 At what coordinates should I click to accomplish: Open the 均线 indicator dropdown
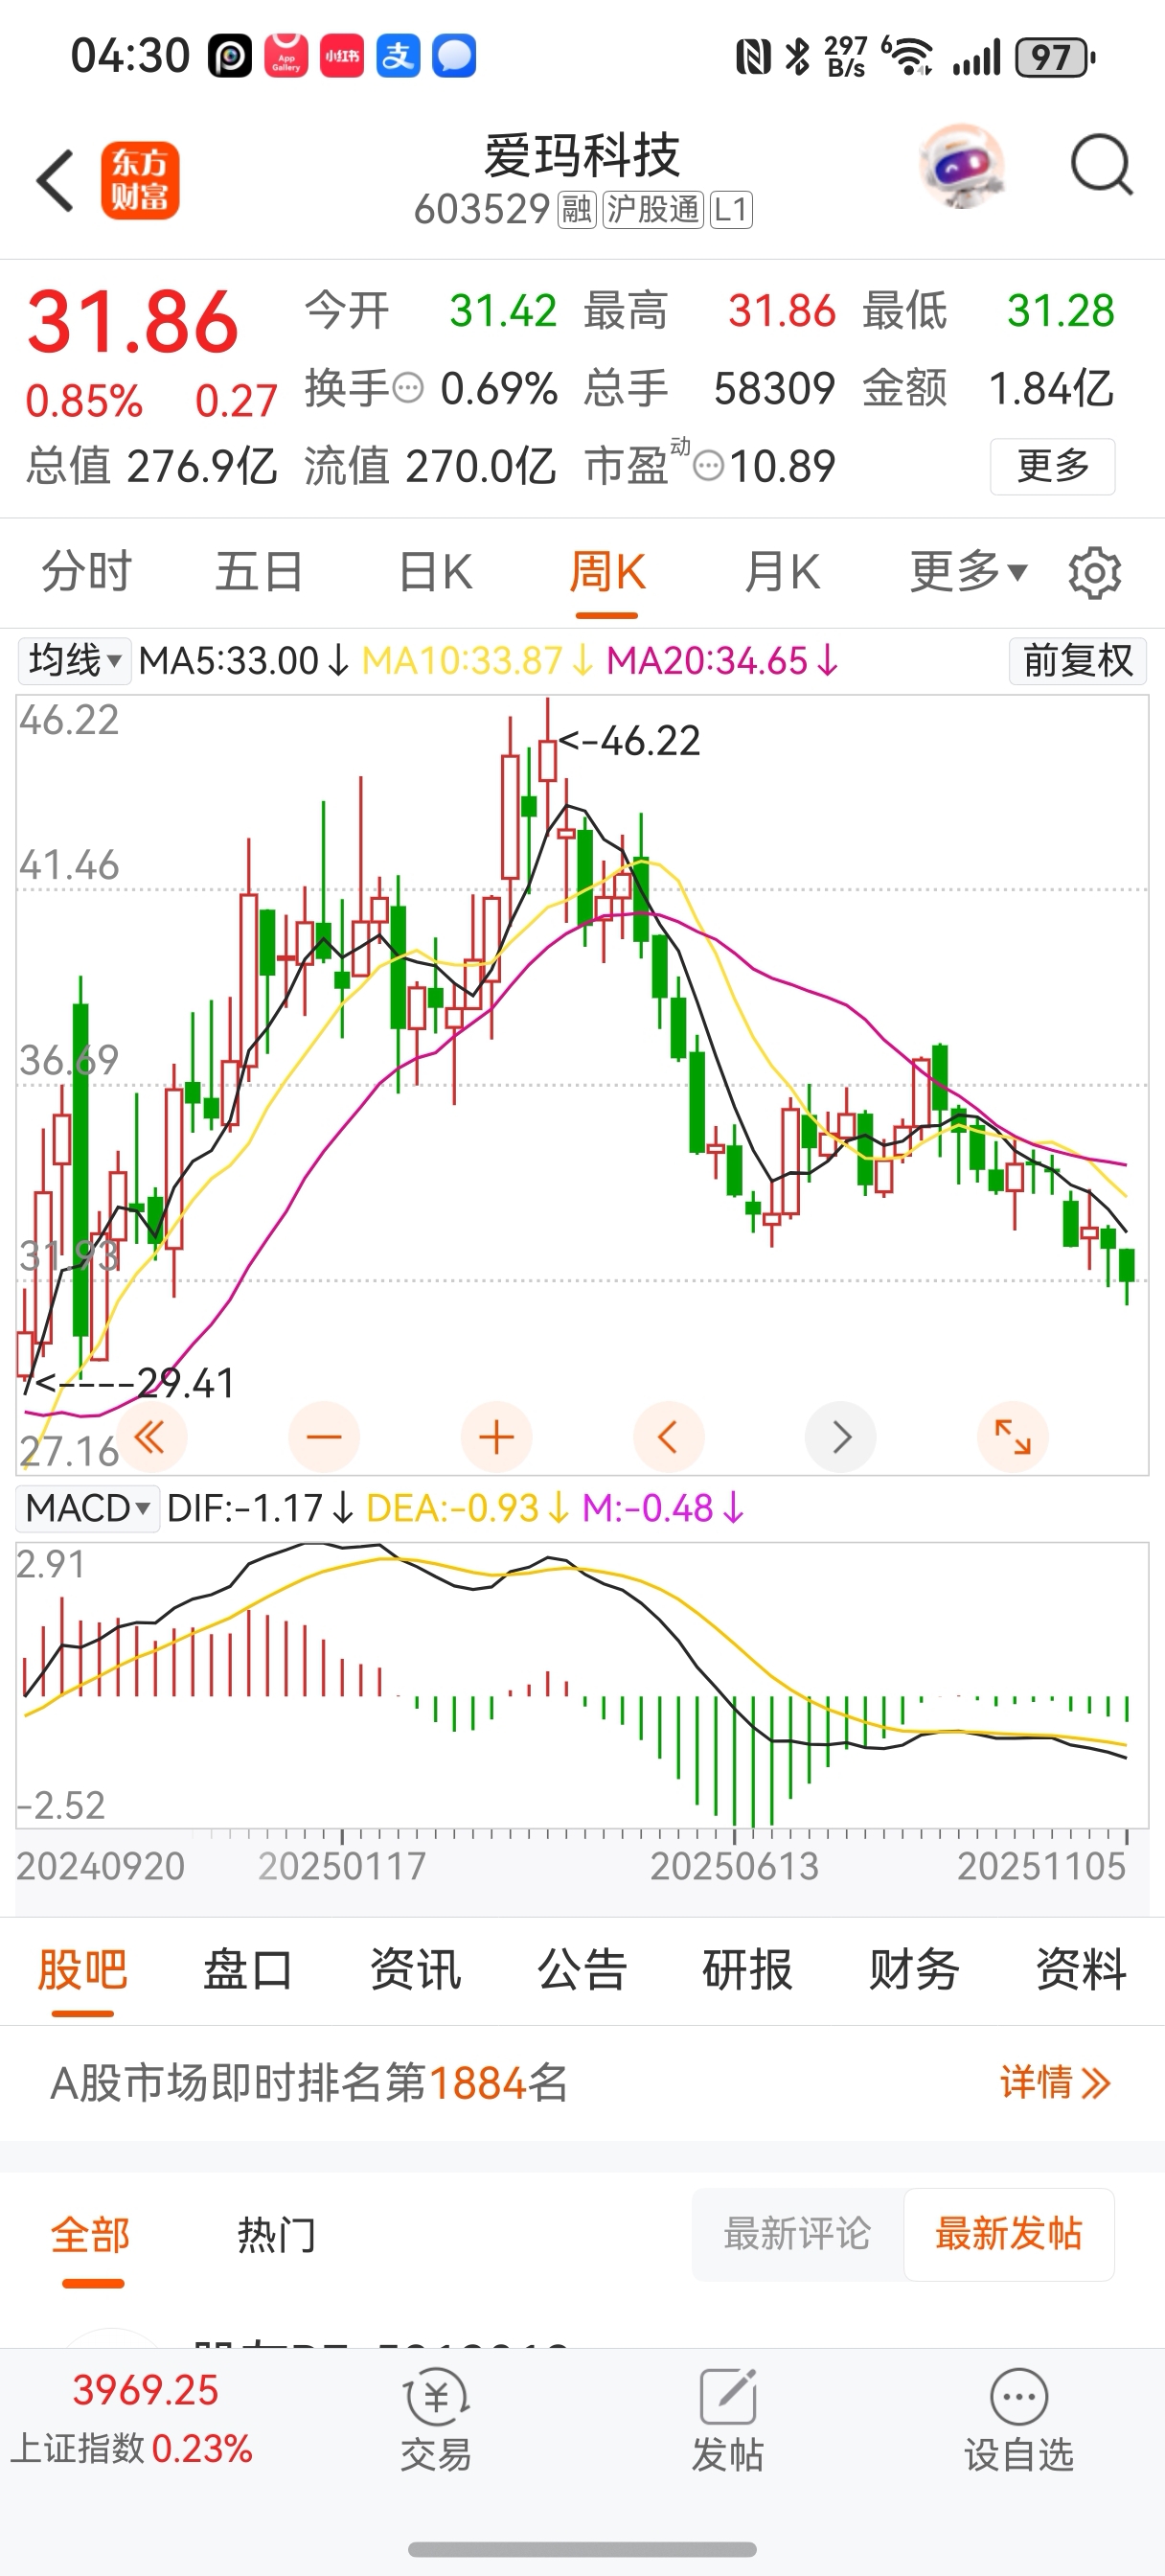point(74,661)
